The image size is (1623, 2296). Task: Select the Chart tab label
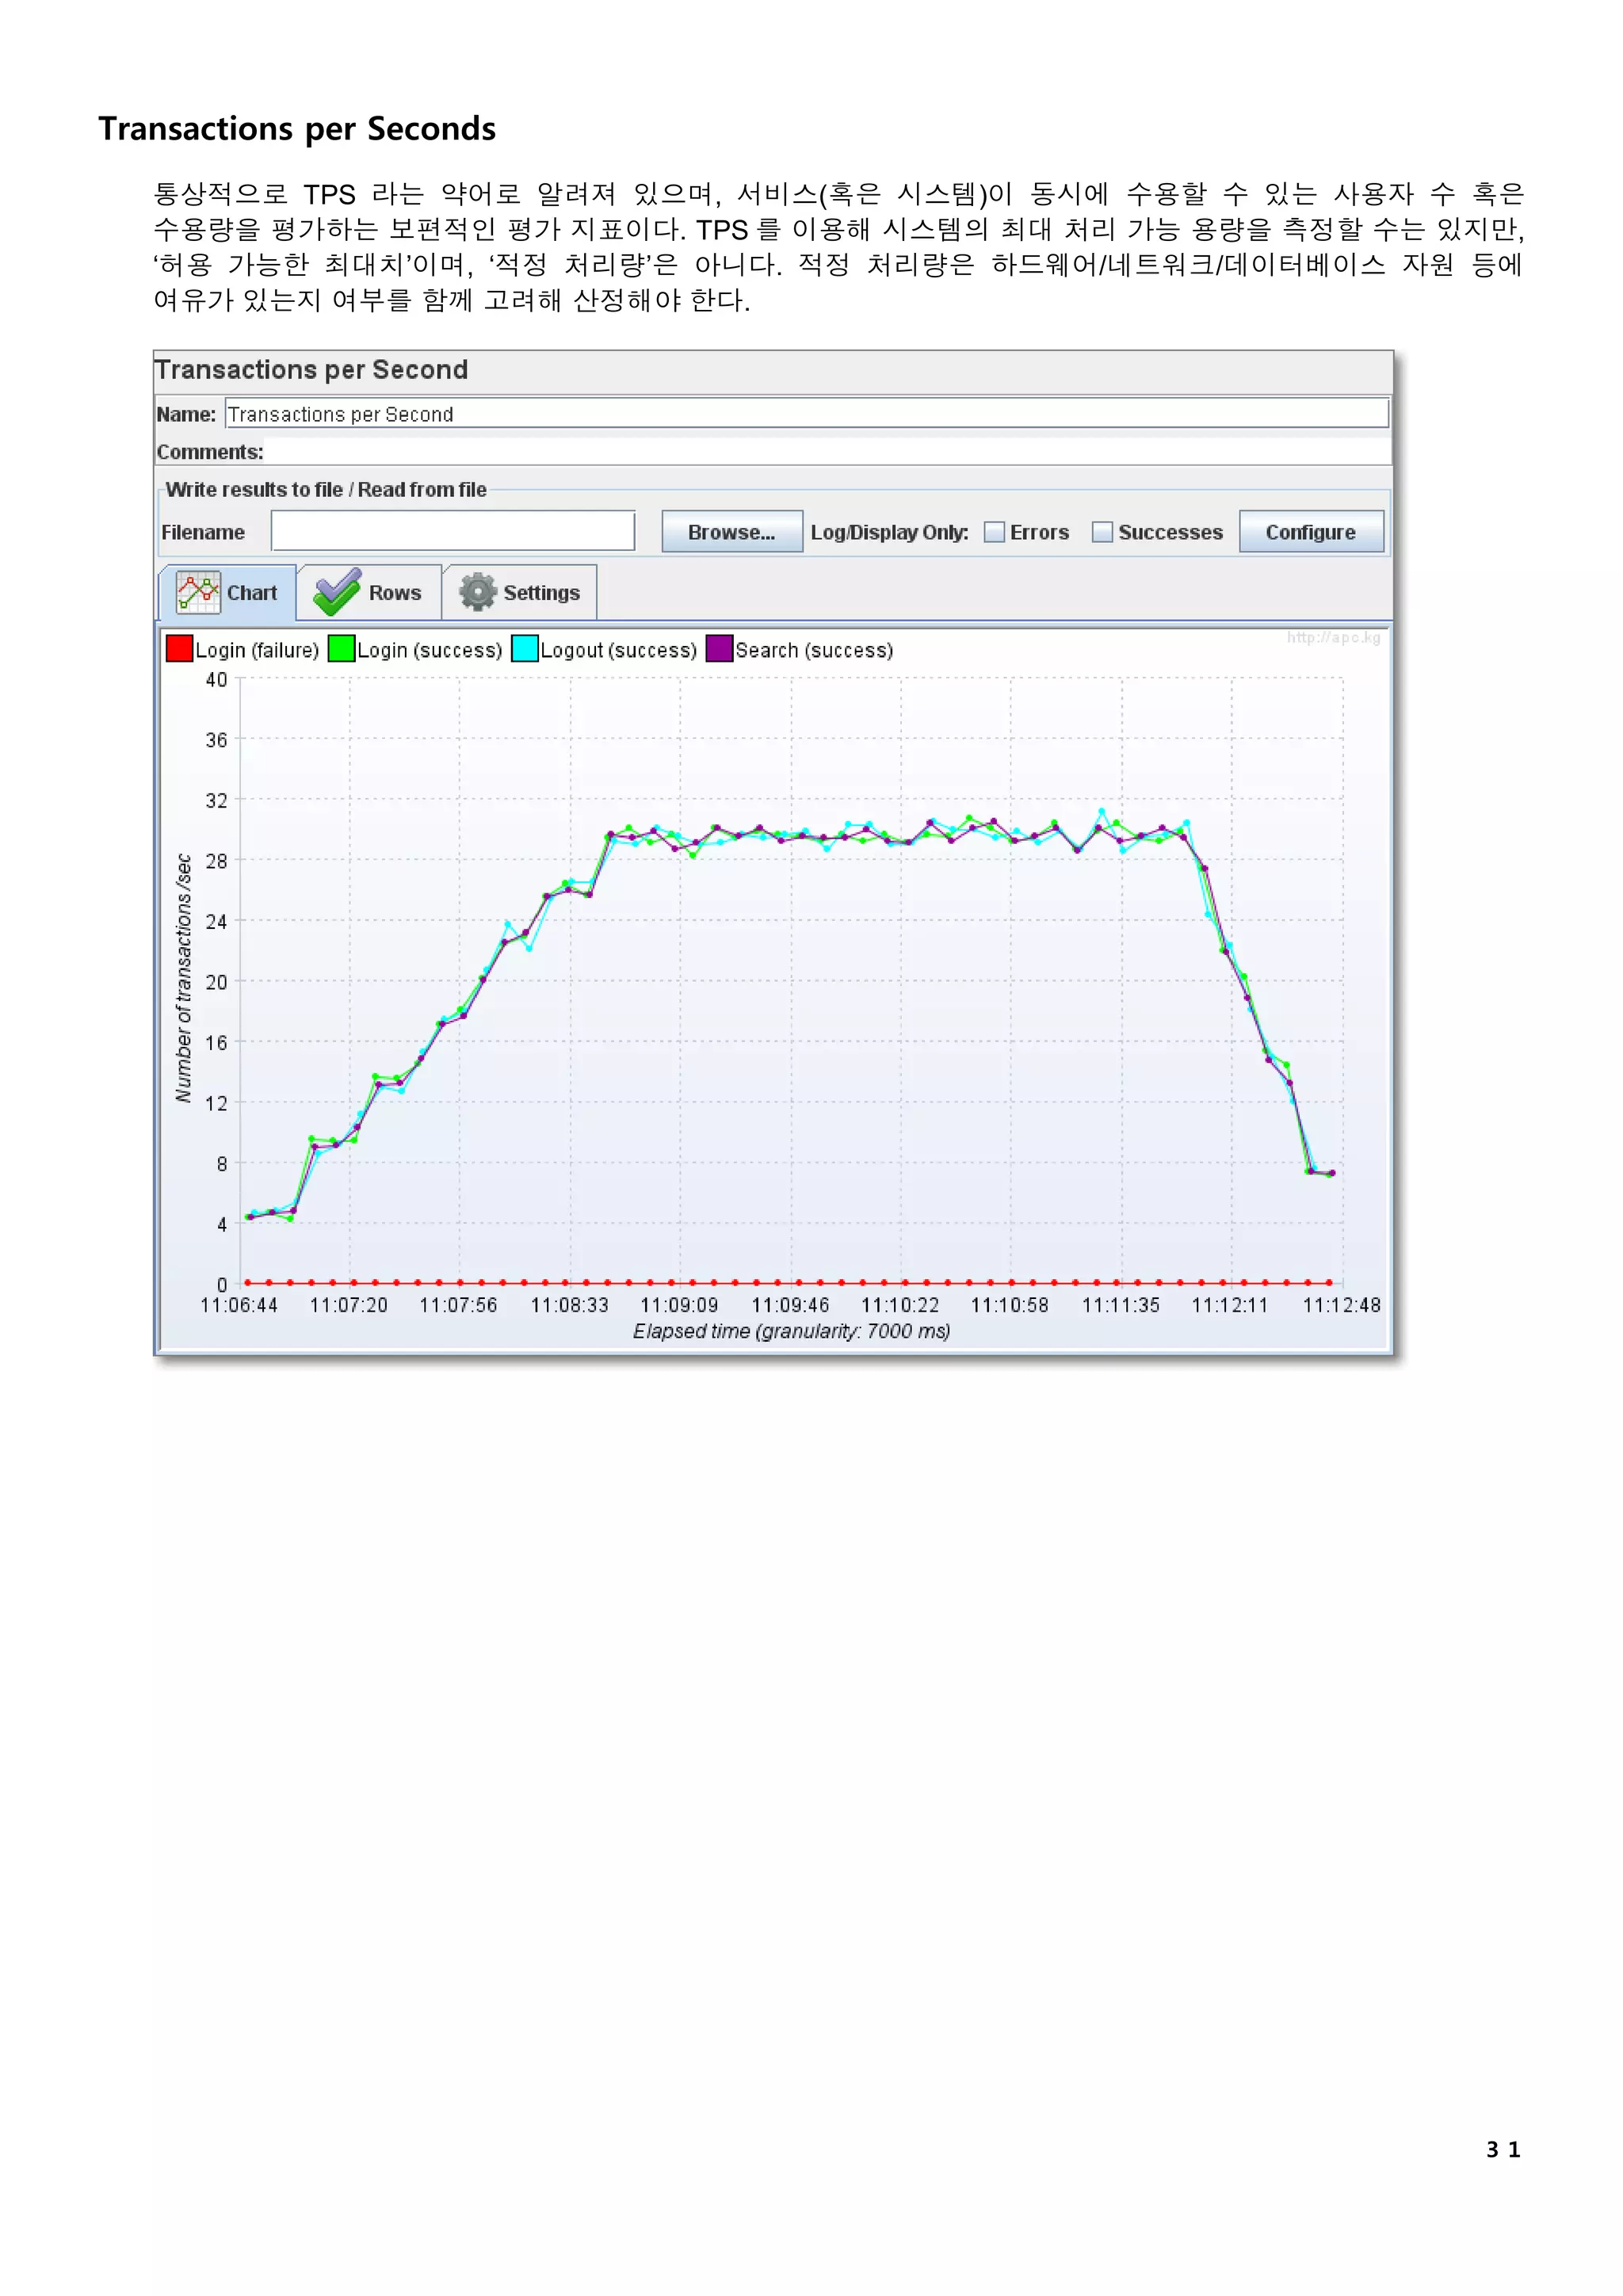click(x=252, y=593)
